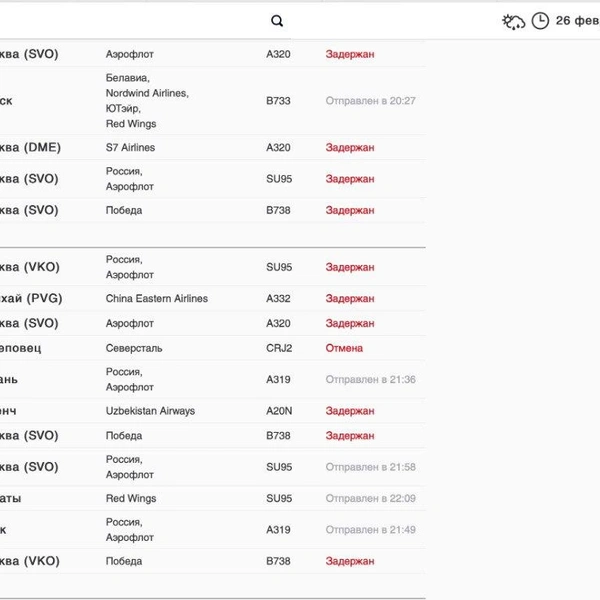Select the Северсталь flight row
Image resolution: width=600 pixels, height=600 pixels.
[134, 349]
